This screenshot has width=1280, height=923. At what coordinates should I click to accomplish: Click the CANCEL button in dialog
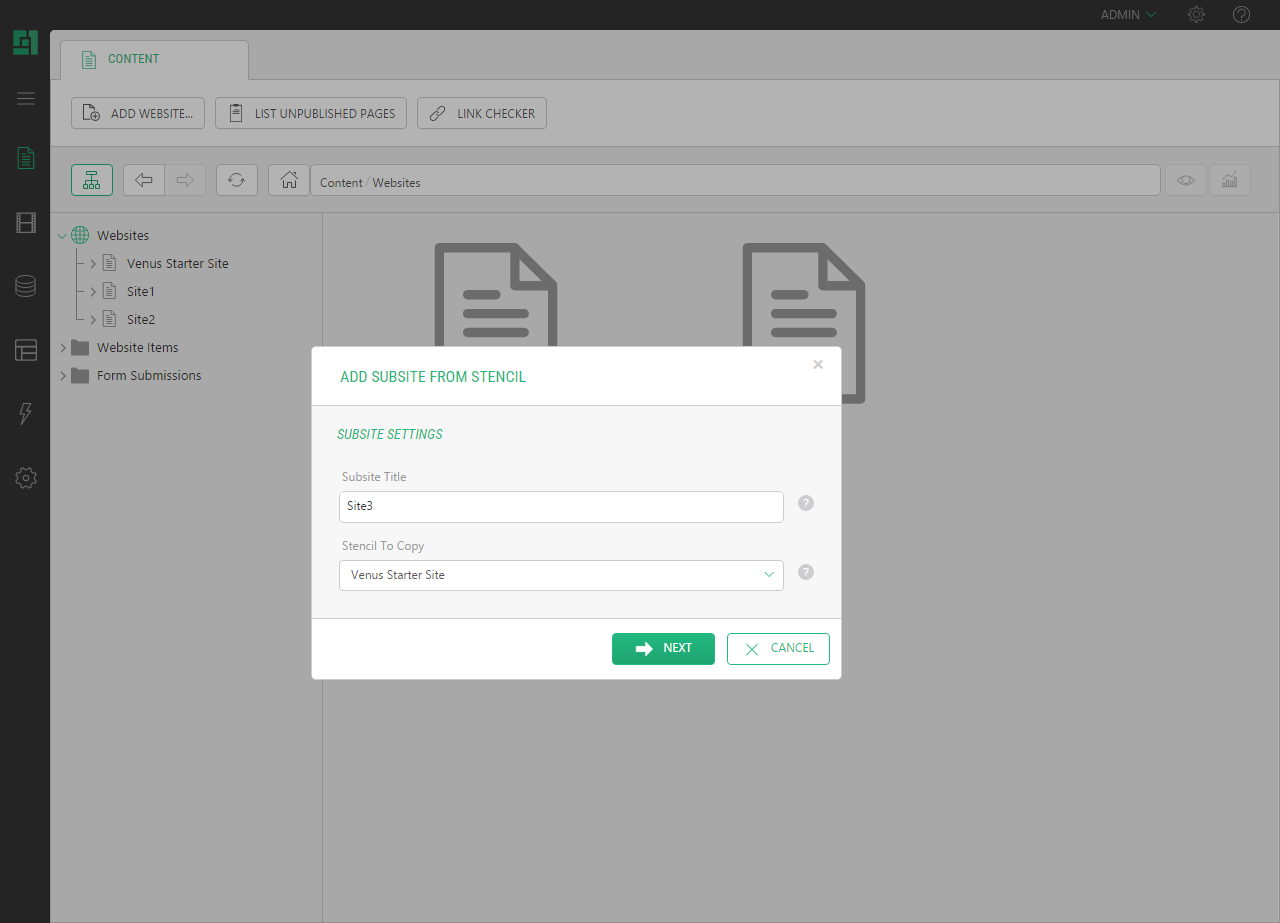pyautogui.click(x=778, y=648)
